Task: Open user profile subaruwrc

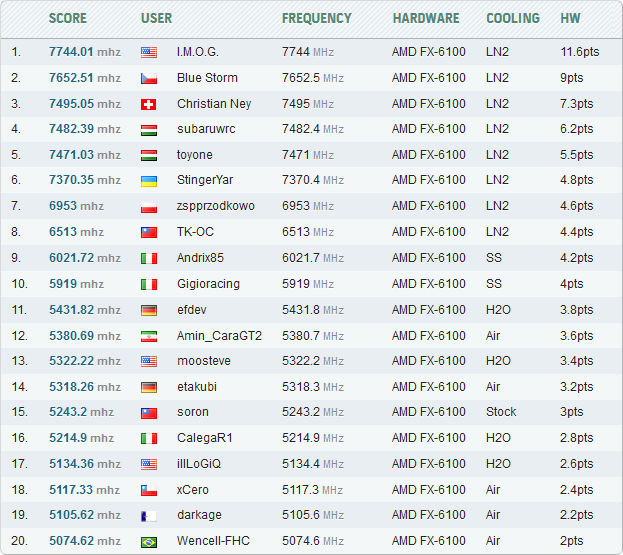Action: (x=206, y=129)
